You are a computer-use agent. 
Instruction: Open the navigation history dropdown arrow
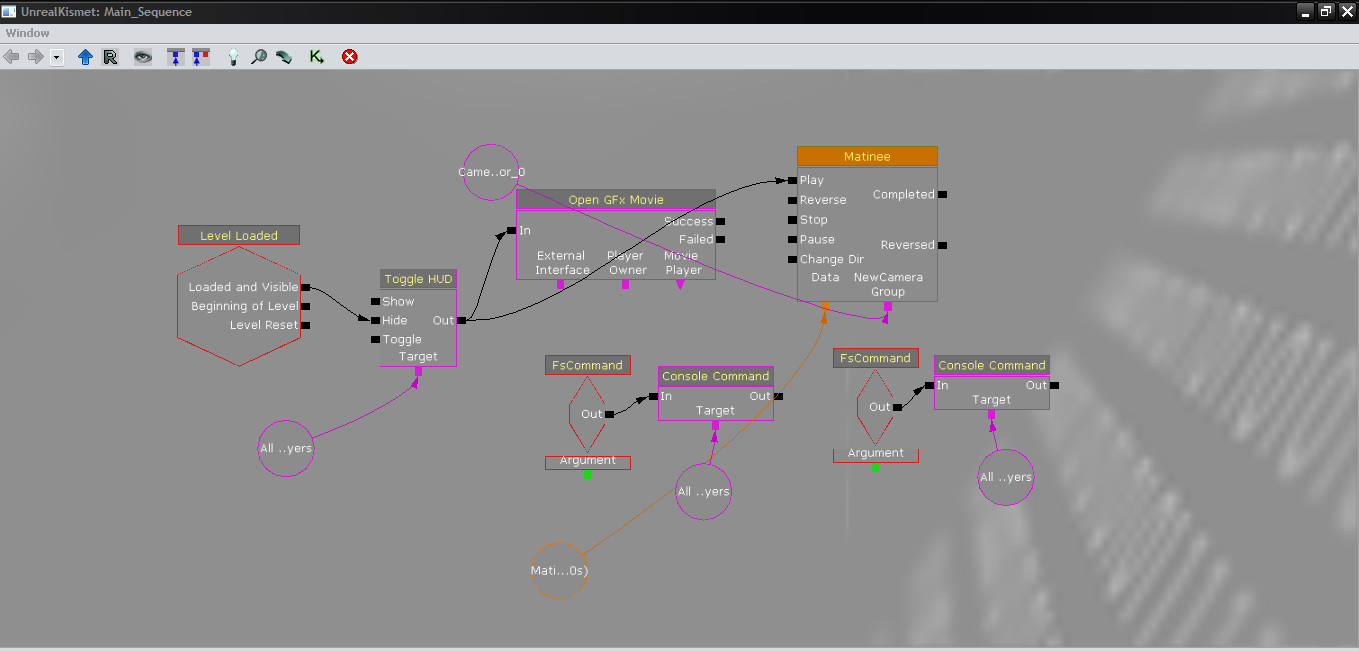pyautogui.click(x=57, y=57)
